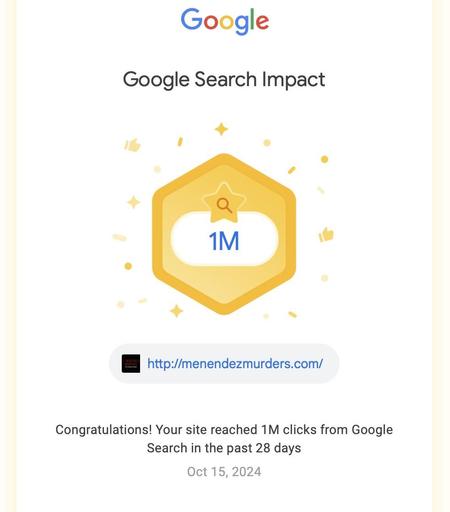Image resolution: width=450 pixels, height=512 pixels.
Task: Click the Oct 15, 2024 date
Action: coord(224,472)
